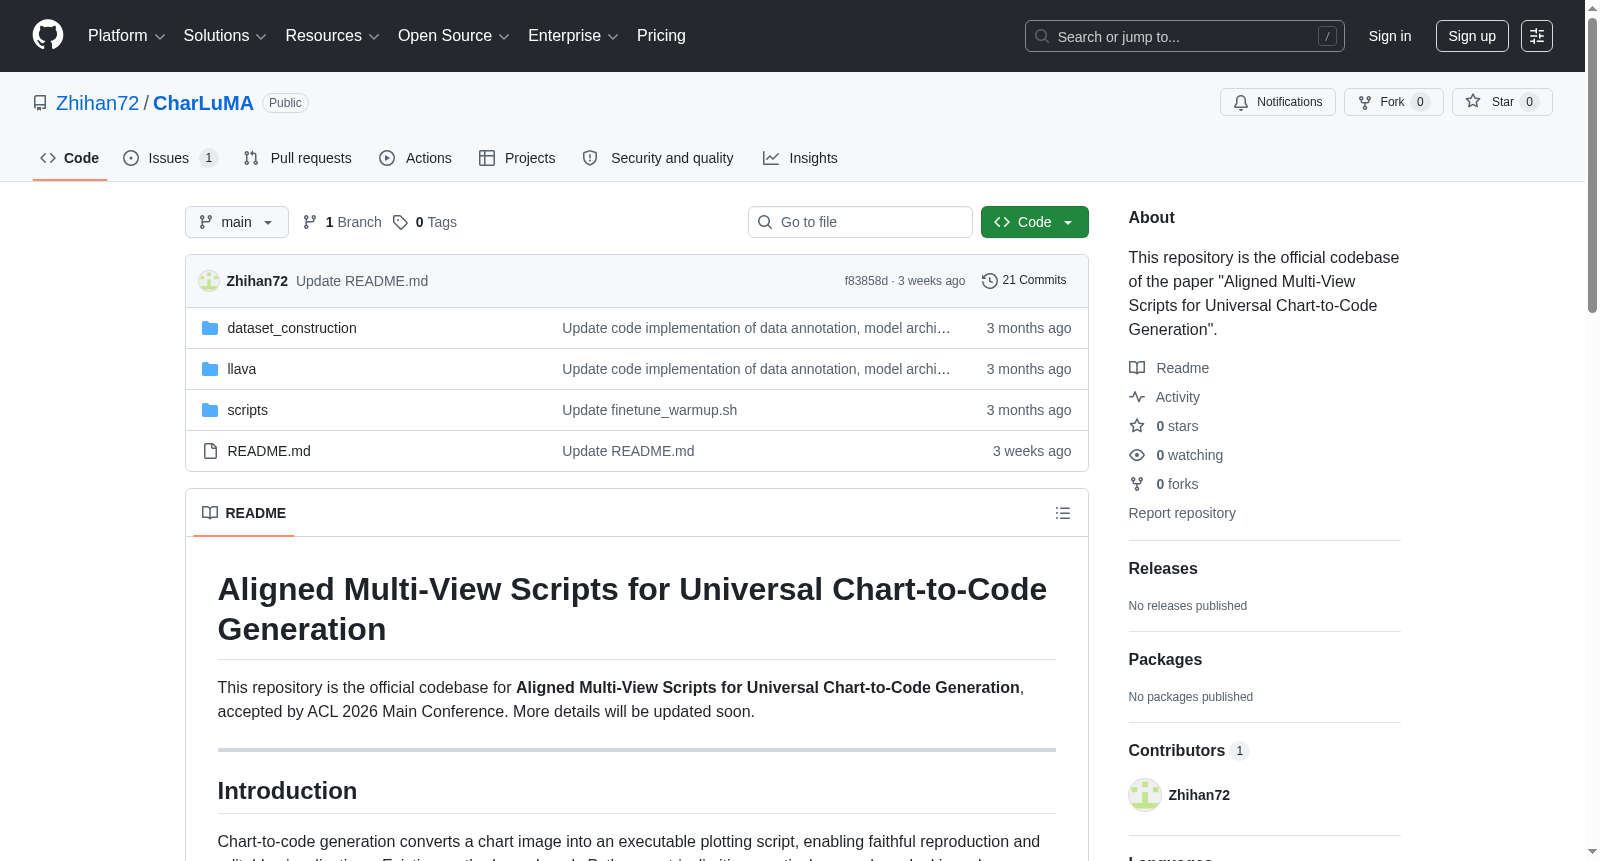Image resolution: width=1600 pixels, height=861 pixels.
Task: Open the Update finetune_warmup.sh commit message
Action: [649, 410]
